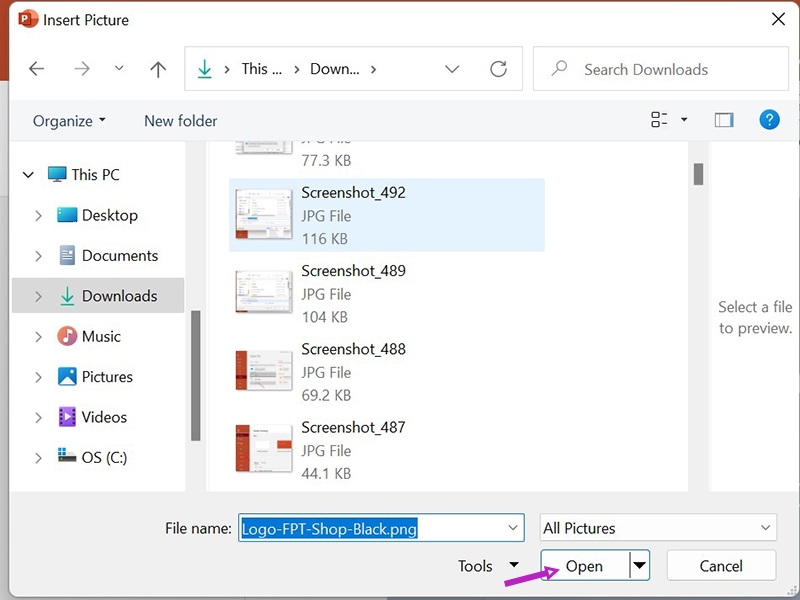Select 'Down...' breadcrumb in address bar

tap(335, 69)
